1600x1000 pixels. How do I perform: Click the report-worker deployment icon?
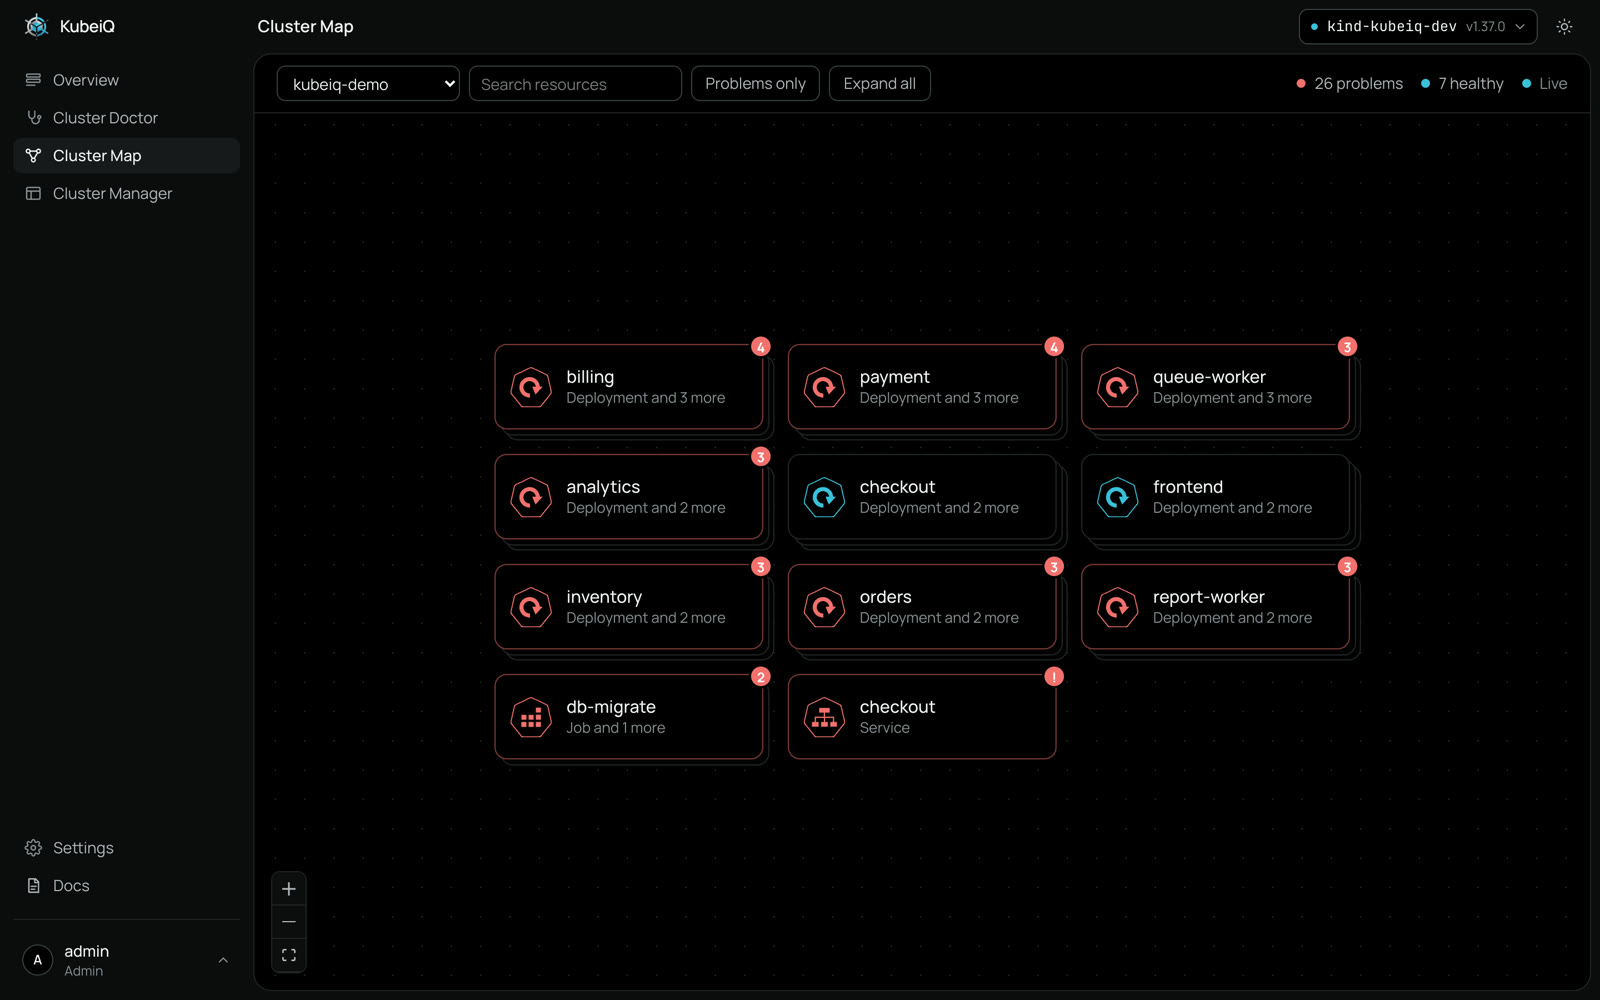(1117, 607)
